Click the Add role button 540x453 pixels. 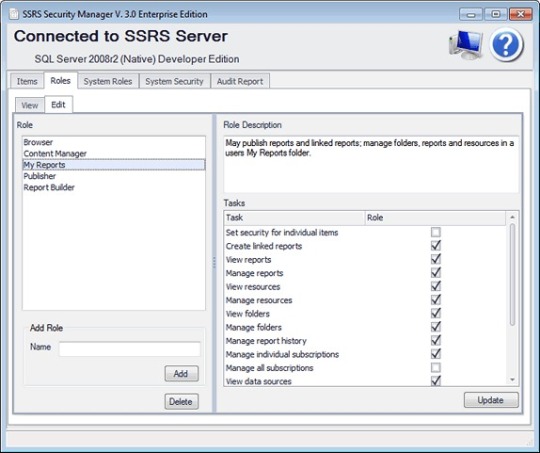point(181,373)
